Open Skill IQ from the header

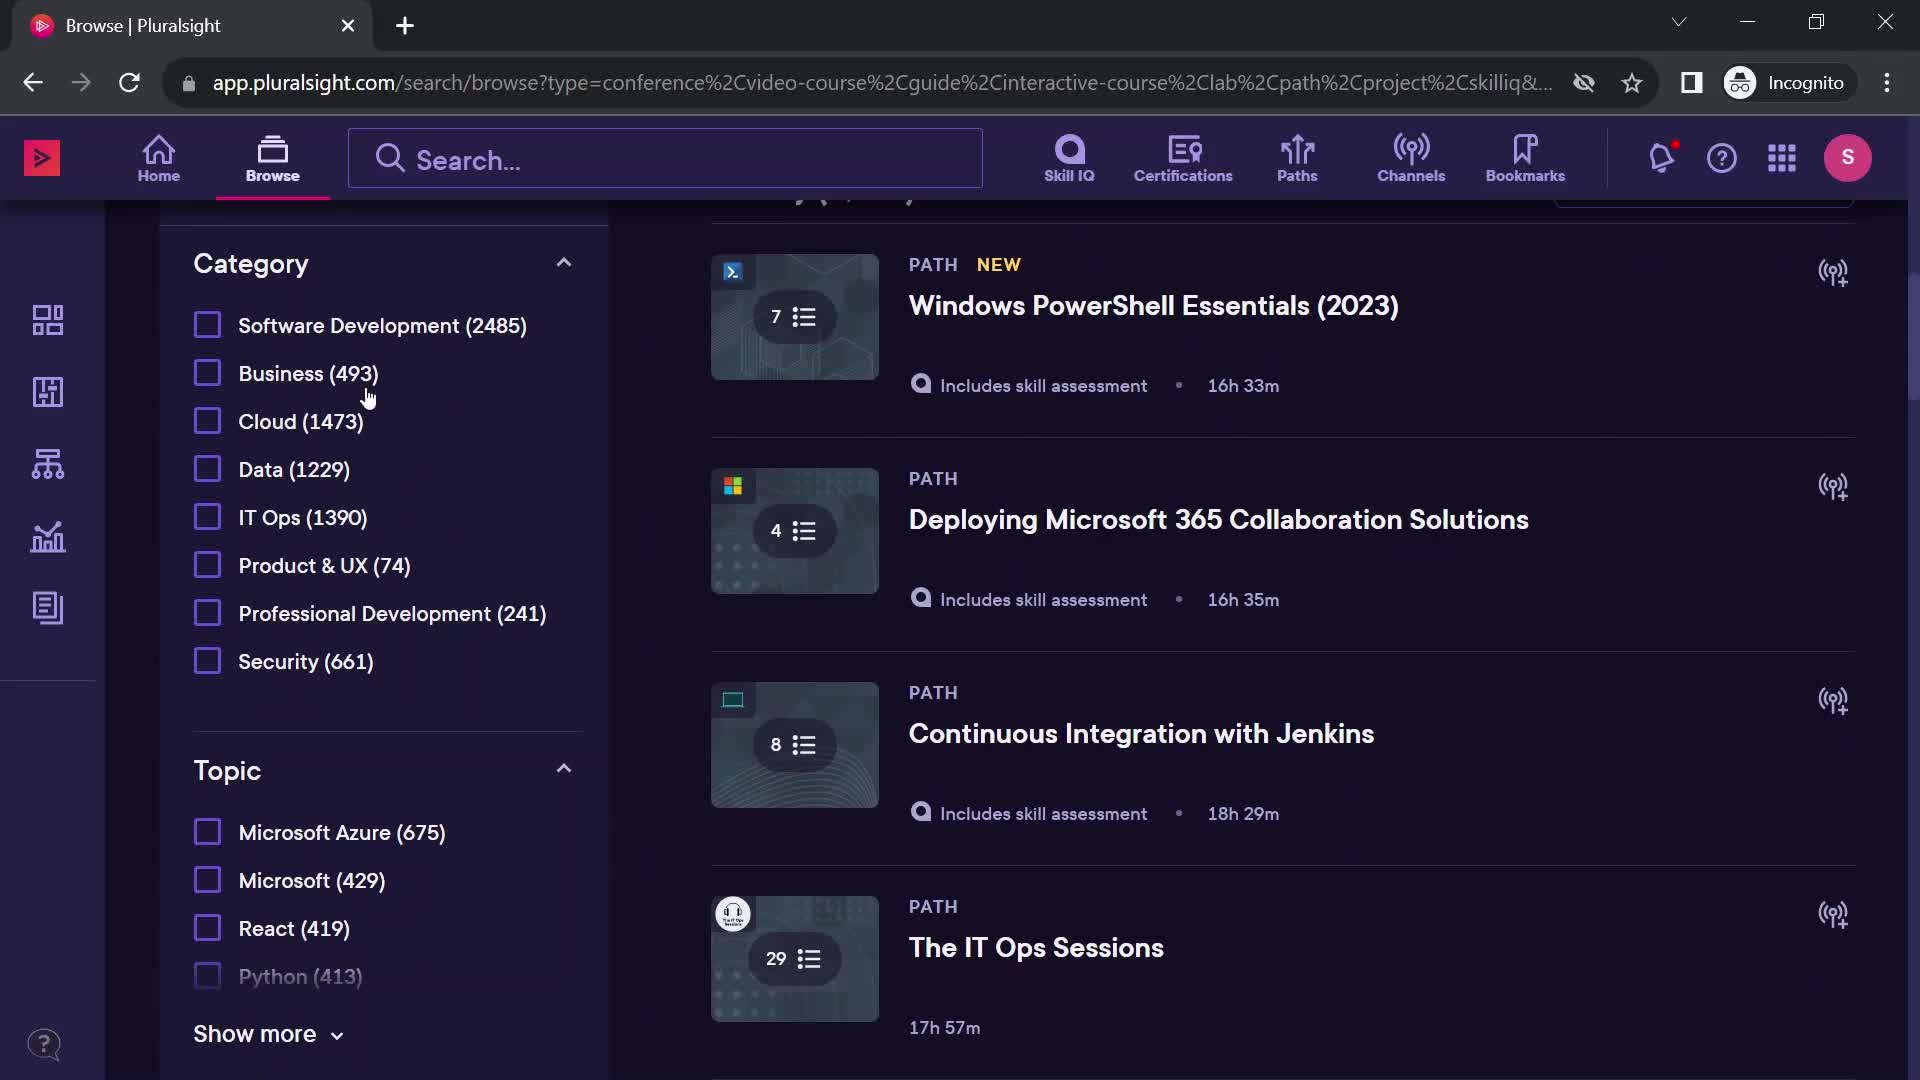click(x=1069, y=158)
